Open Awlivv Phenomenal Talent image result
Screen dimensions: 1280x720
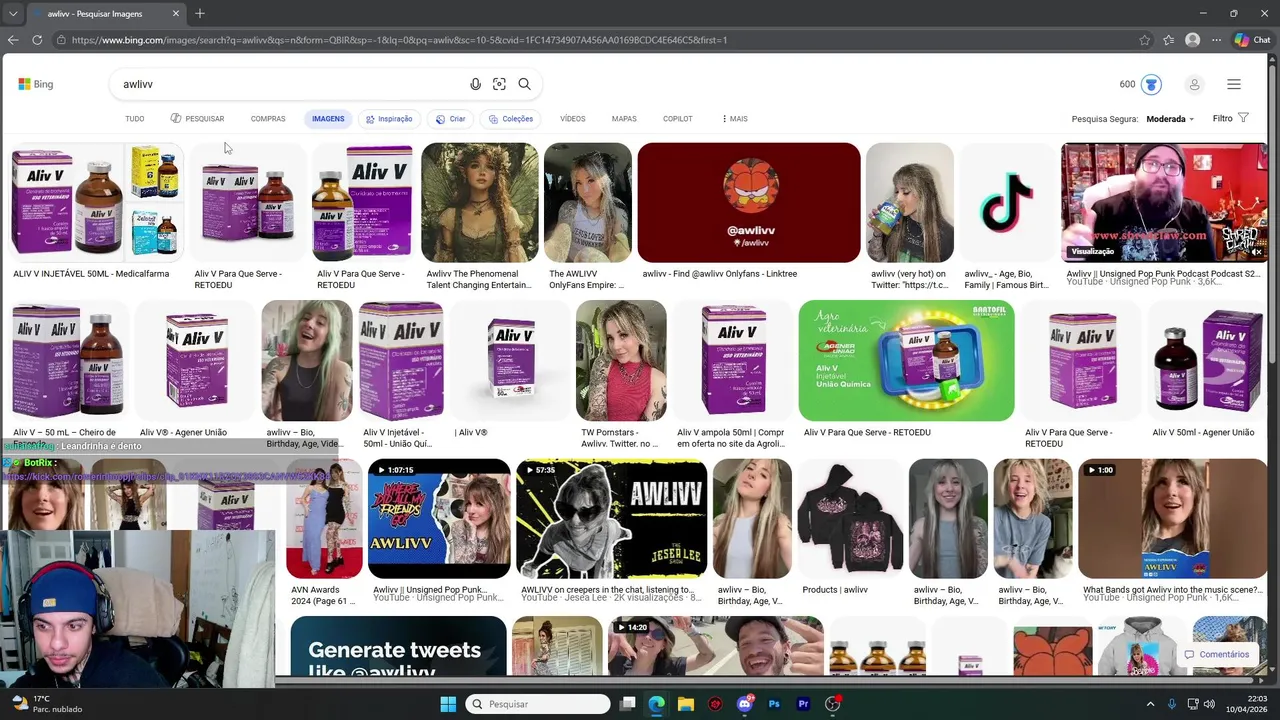tap(479, 203)
